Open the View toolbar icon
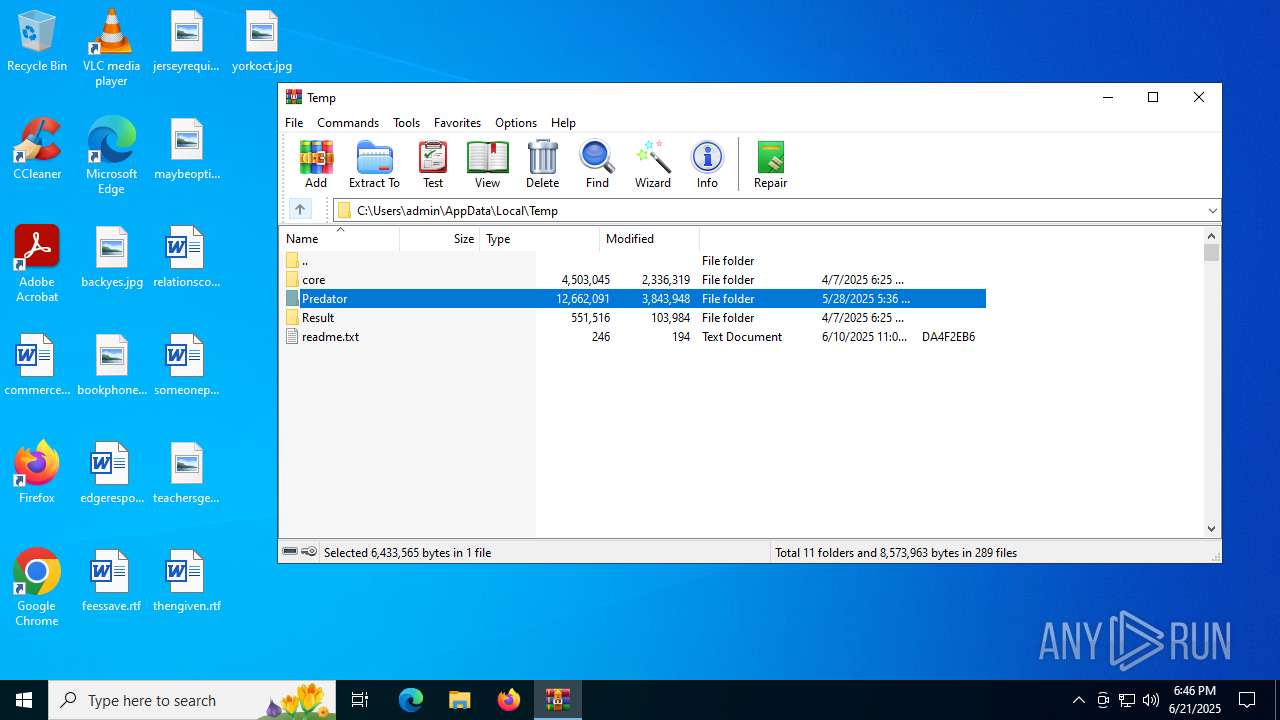This screenshot has height=720, width=1280. coord(487,164)
